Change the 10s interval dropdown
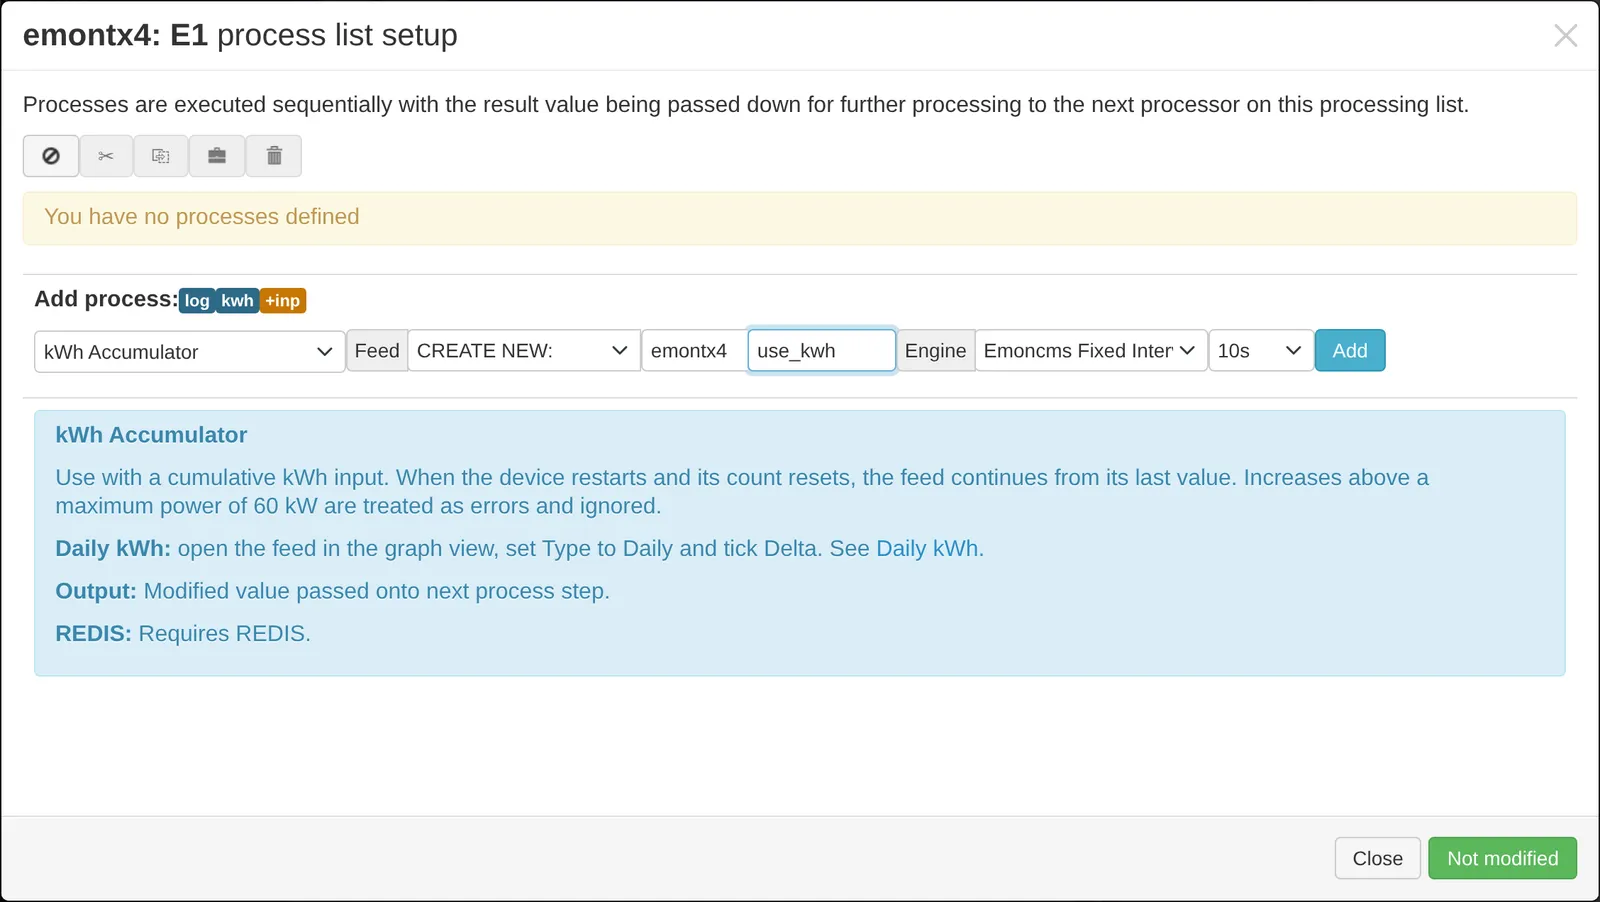This screenshot has height=902, width=1600. coord(1261,351)
